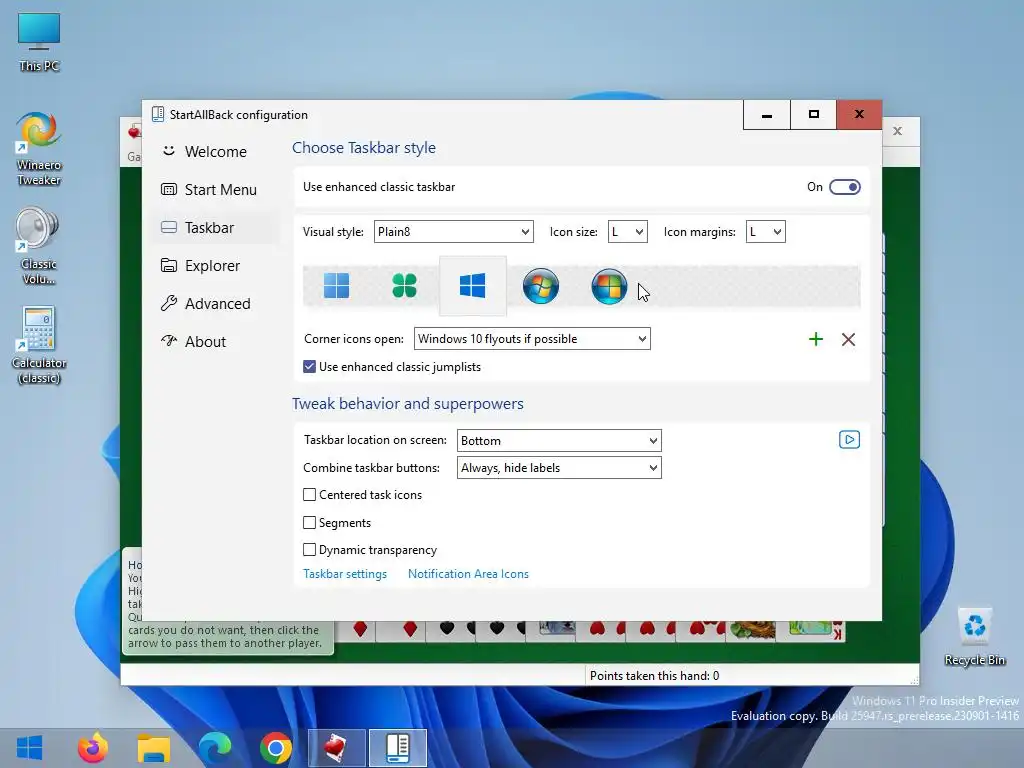Switch to the Start Menu section

click(215, 189)
